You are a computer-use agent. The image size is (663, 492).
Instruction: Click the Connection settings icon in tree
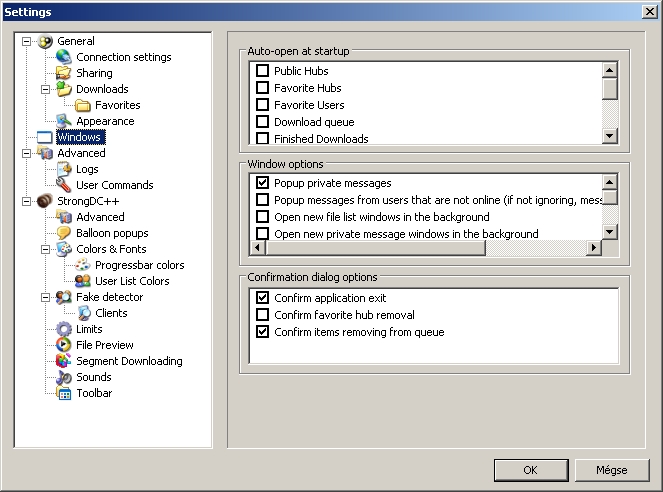click(64, 57)
